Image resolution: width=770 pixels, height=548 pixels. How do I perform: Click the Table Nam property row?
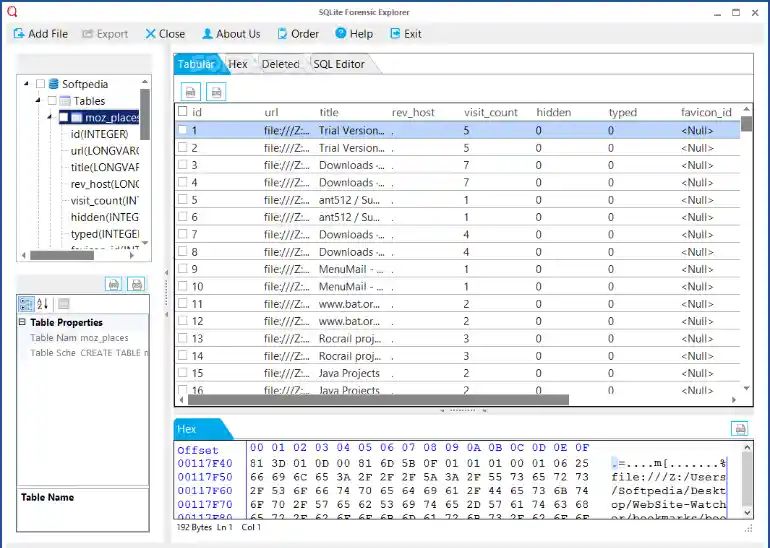point(83,338)
